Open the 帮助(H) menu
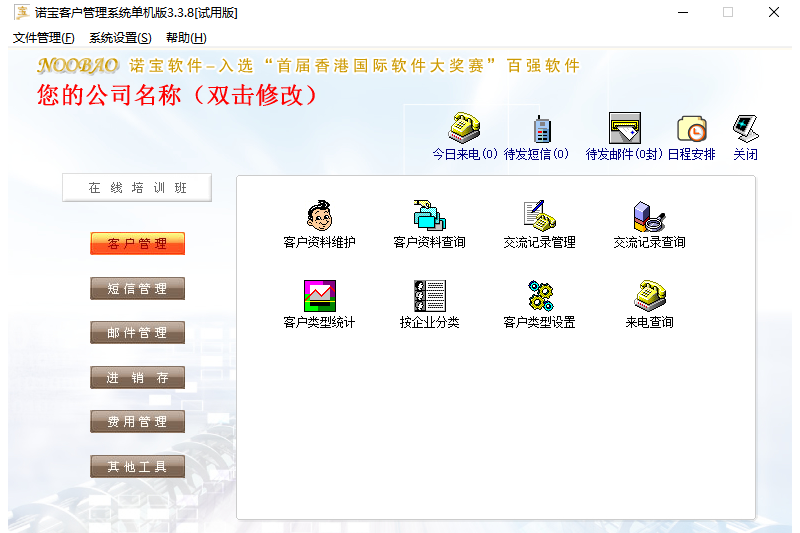This screenshot has height=533, width=800. (x=186, y=38)
